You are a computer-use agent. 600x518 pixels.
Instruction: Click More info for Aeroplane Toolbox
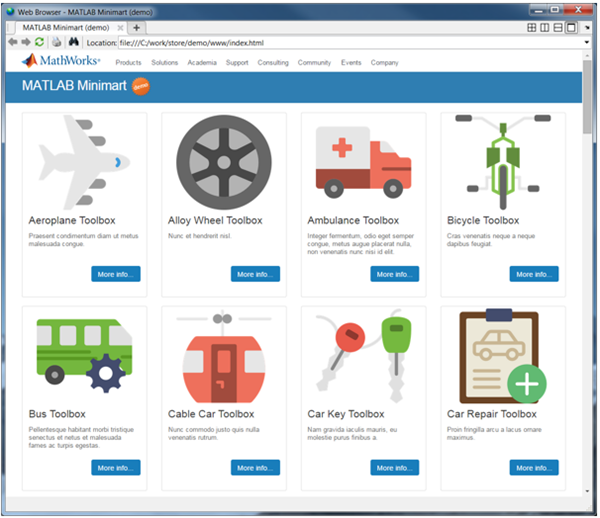point(115,274)
